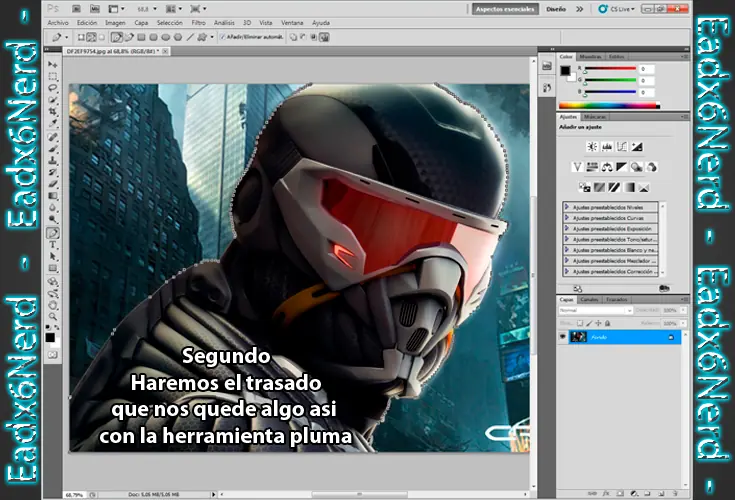Select the Path Selection tool

[52, 256]
